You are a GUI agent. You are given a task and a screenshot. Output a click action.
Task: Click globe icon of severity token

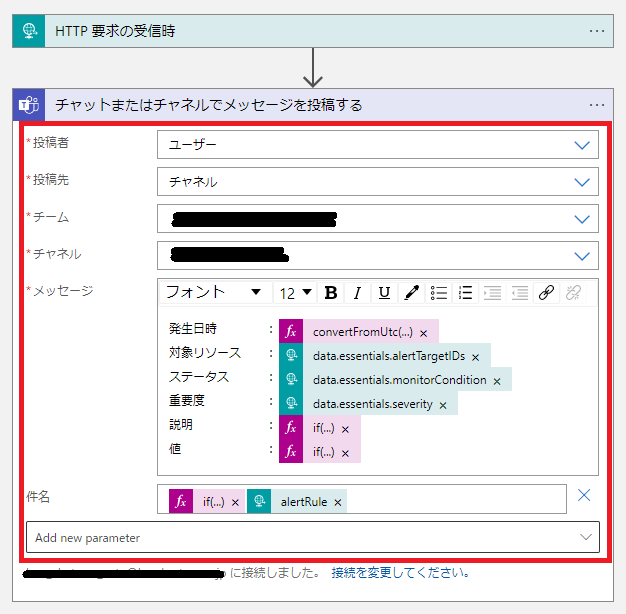[x=291, y=403]
